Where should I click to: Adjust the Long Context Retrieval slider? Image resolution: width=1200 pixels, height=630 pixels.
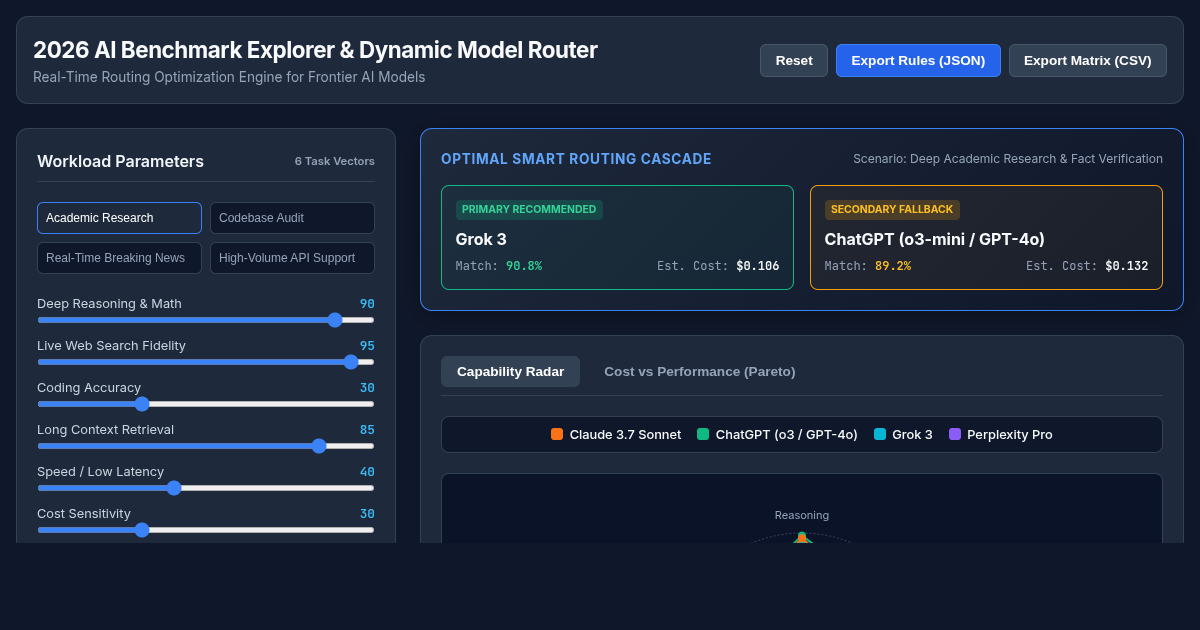(x=206, y=446)
